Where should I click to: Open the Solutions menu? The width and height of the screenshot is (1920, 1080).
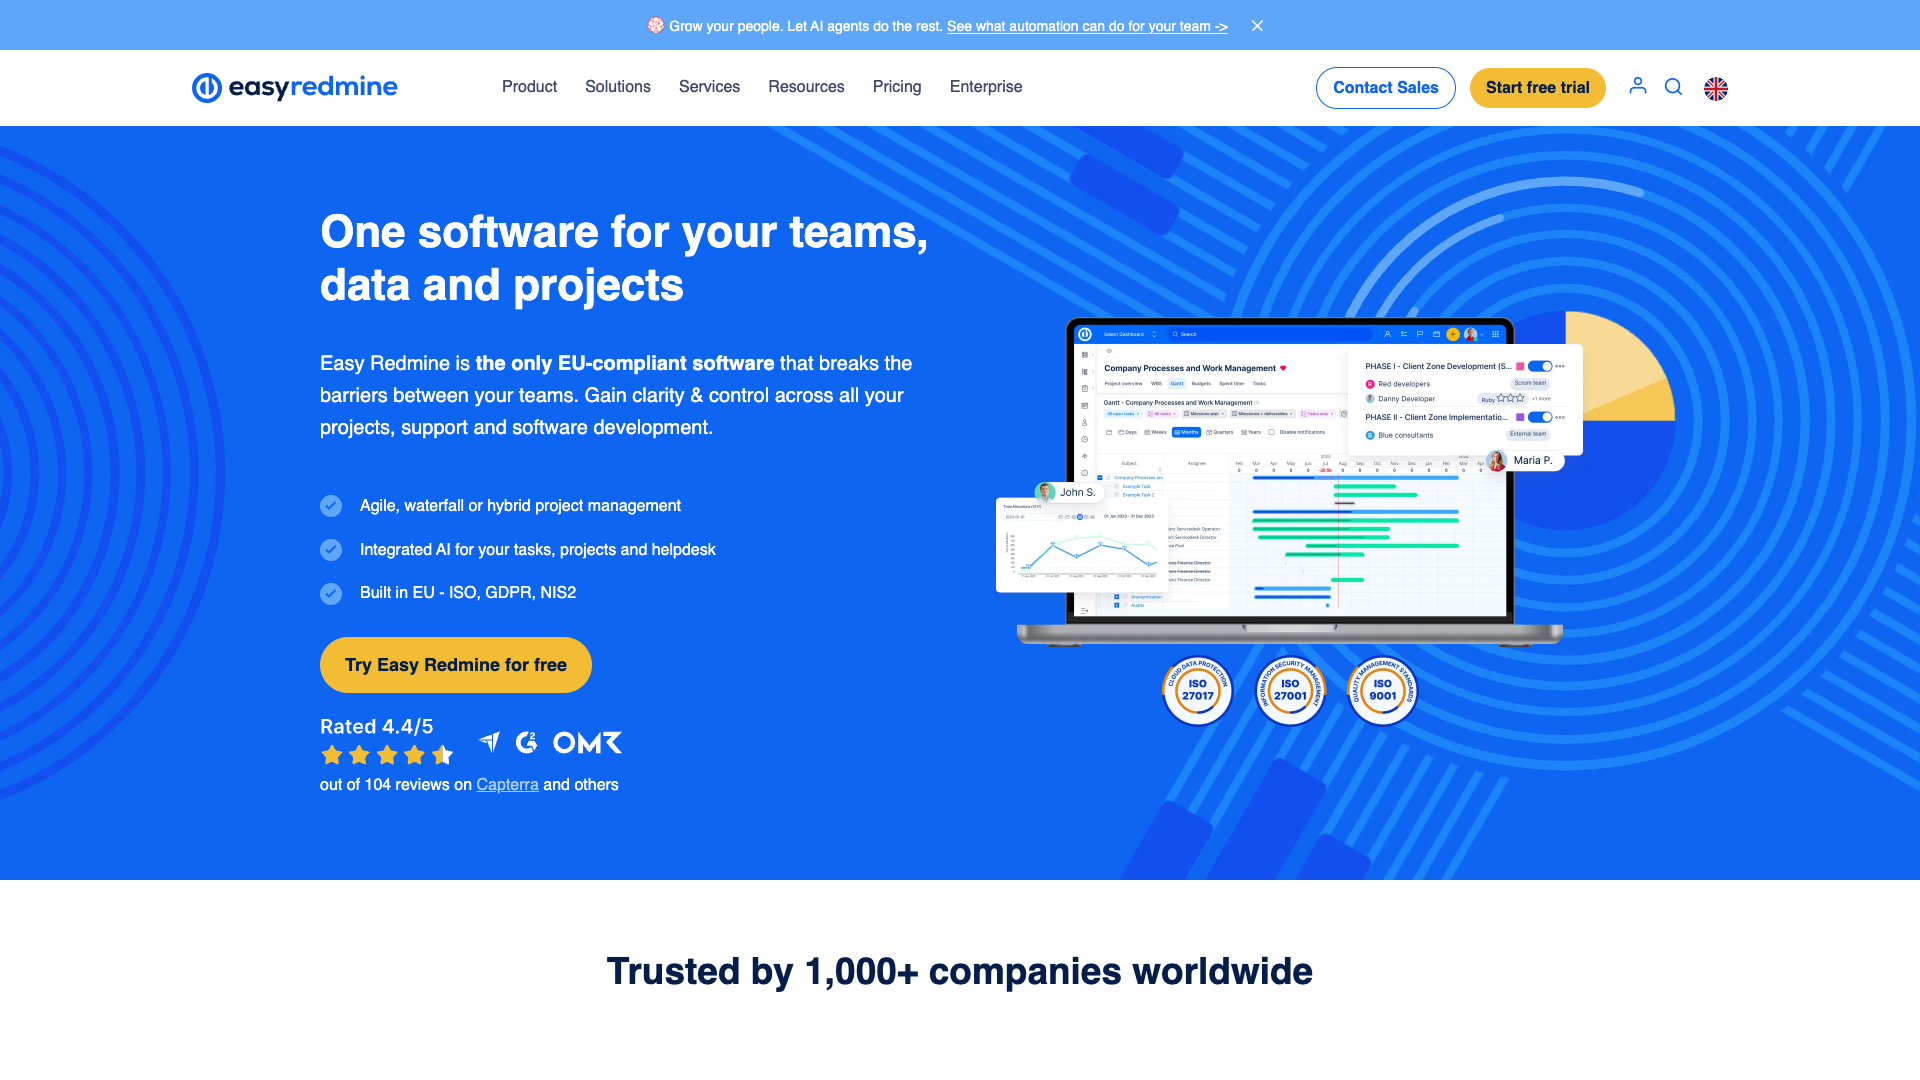[x=618, y=87]
